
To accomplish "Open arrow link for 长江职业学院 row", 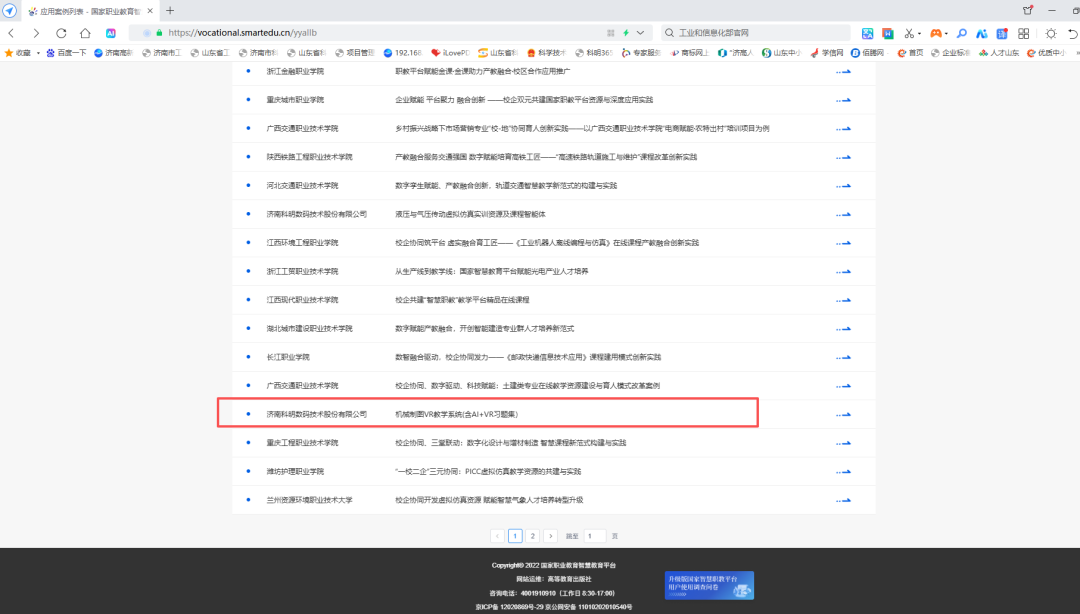I will click(844, 358).
